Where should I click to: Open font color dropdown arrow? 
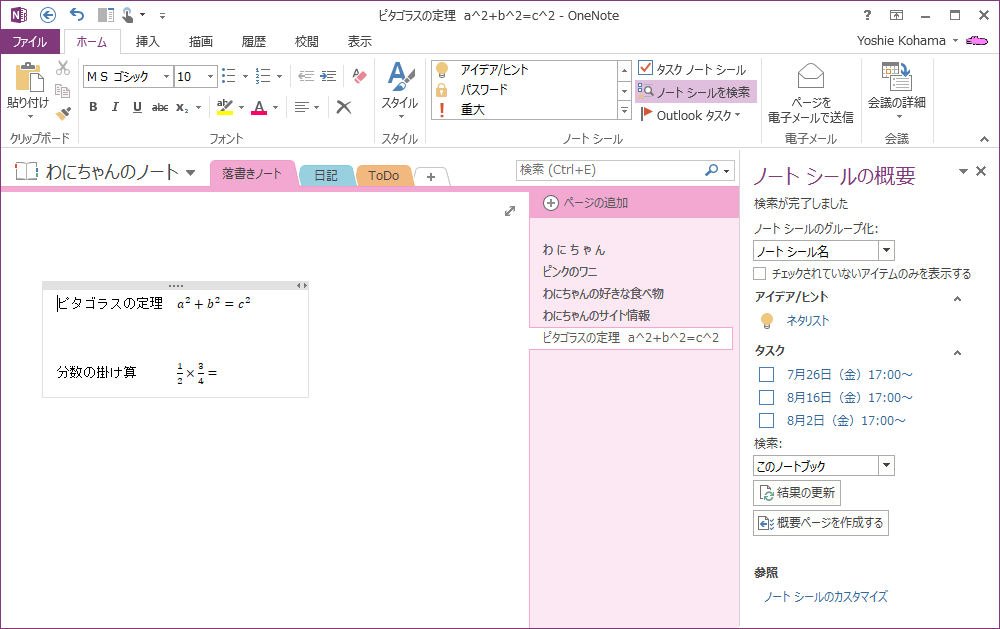tap(276, 107)
